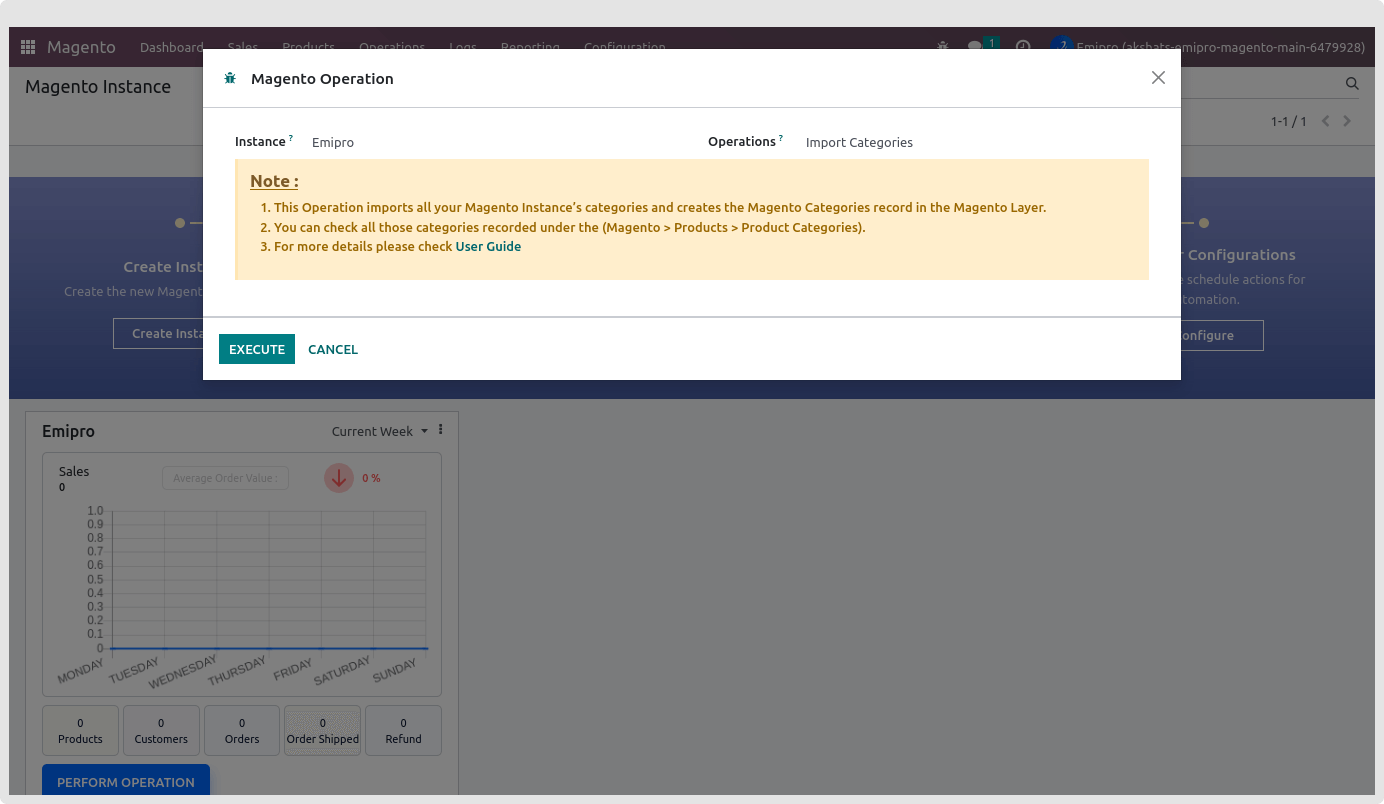Open the Current Week period dropdown
This screenshot has height=804, width=1384.
[380, 431]
